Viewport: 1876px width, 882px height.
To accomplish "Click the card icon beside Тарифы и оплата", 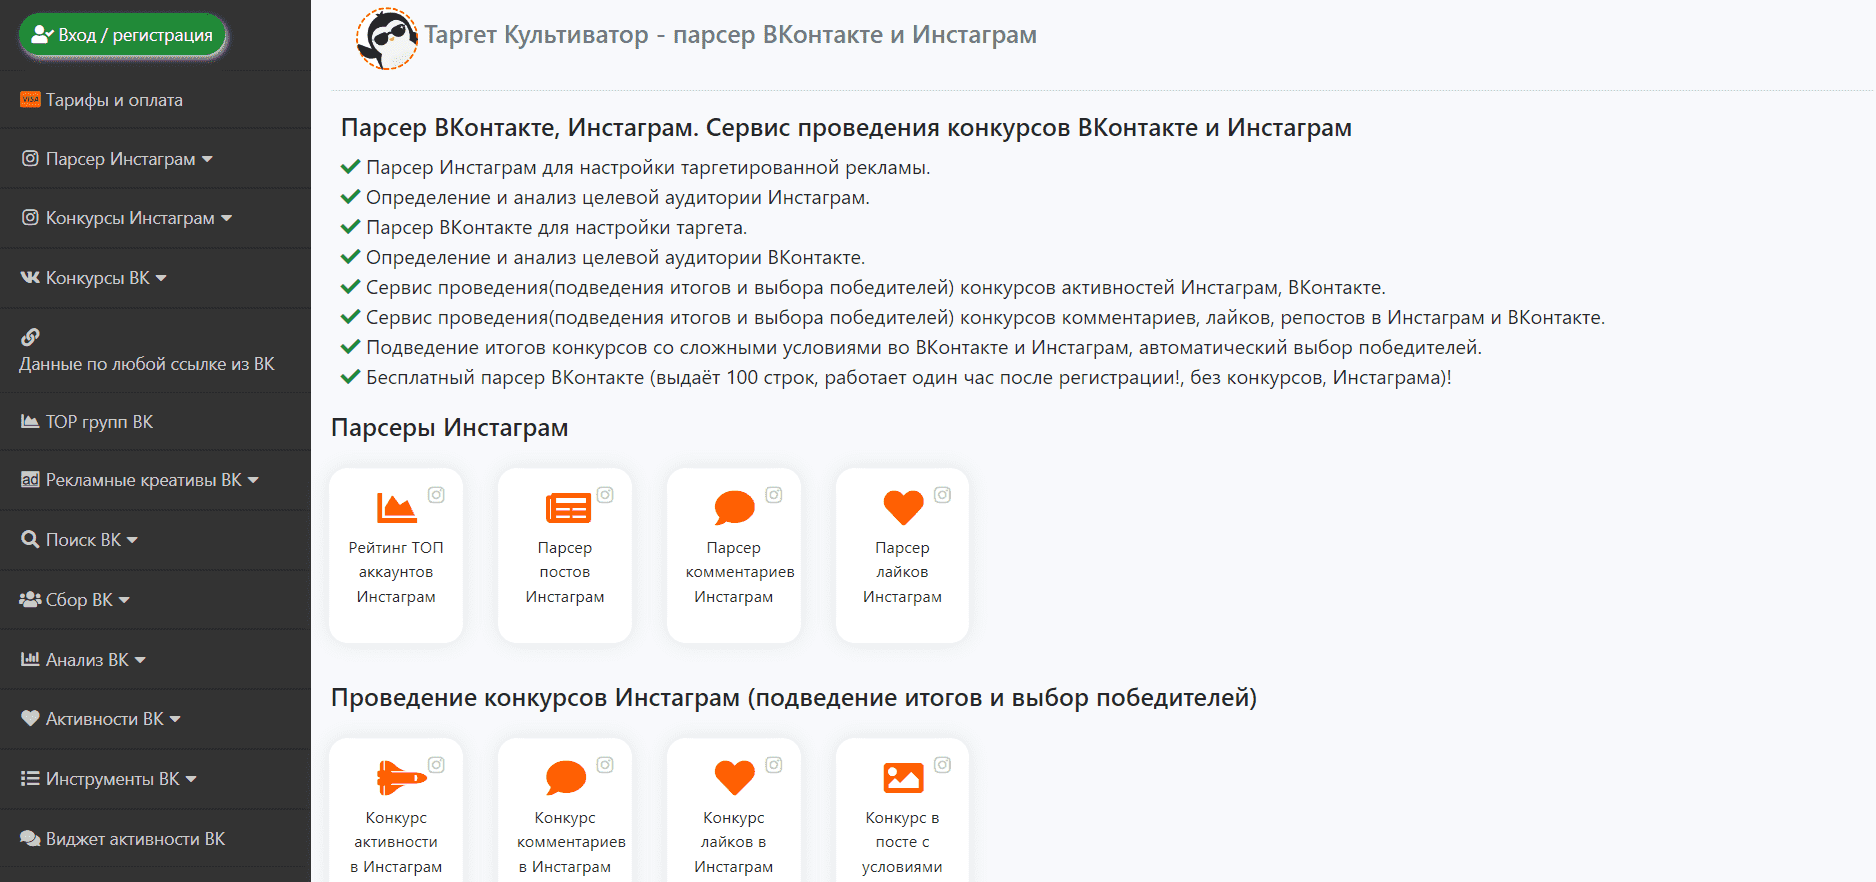I will tap(30, 100).
